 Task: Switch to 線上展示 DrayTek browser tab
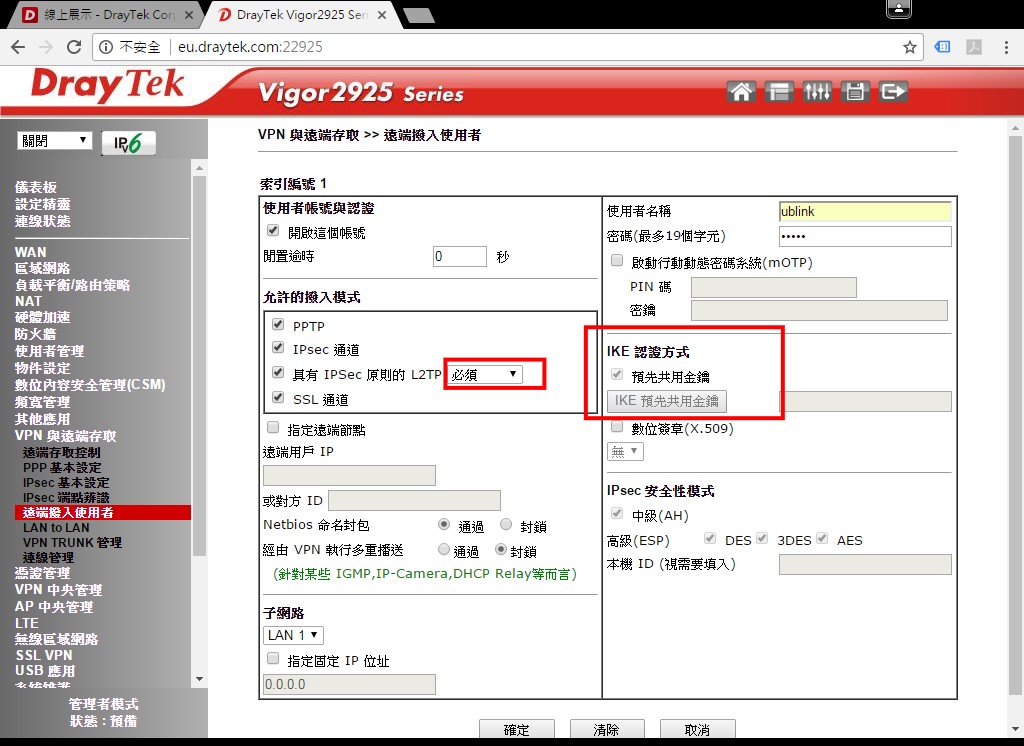click(x=108, y=15)
